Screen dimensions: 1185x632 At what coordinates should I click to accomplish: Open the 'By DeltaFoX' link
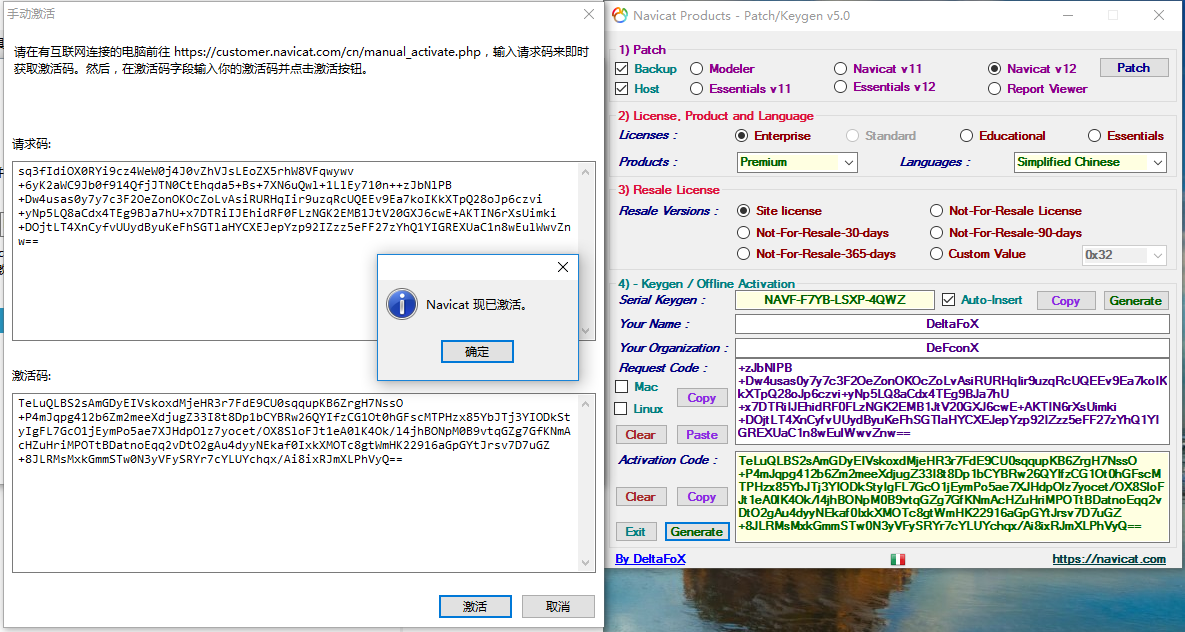click(651, 559)
